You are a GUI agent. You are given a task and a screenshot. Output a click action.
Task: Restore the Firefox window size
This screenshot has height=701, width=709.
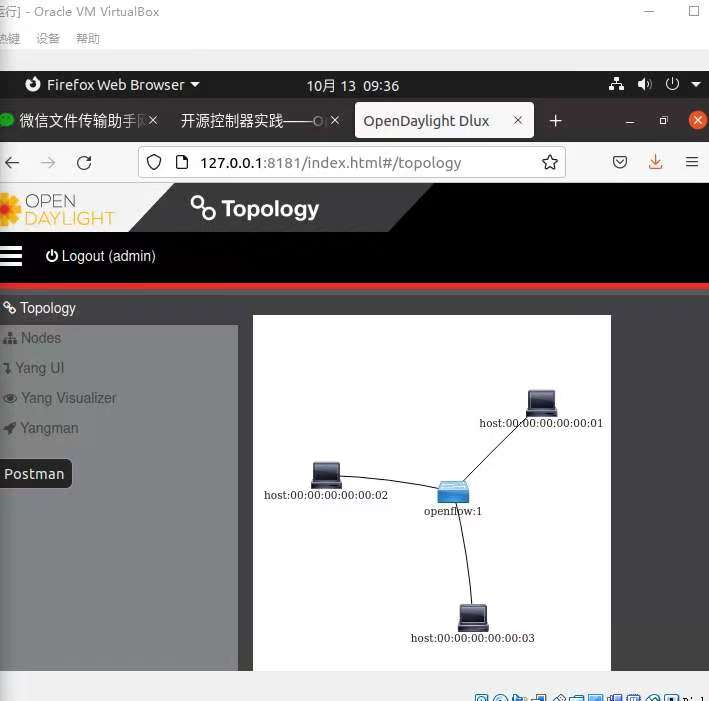(x=663, y=120)
